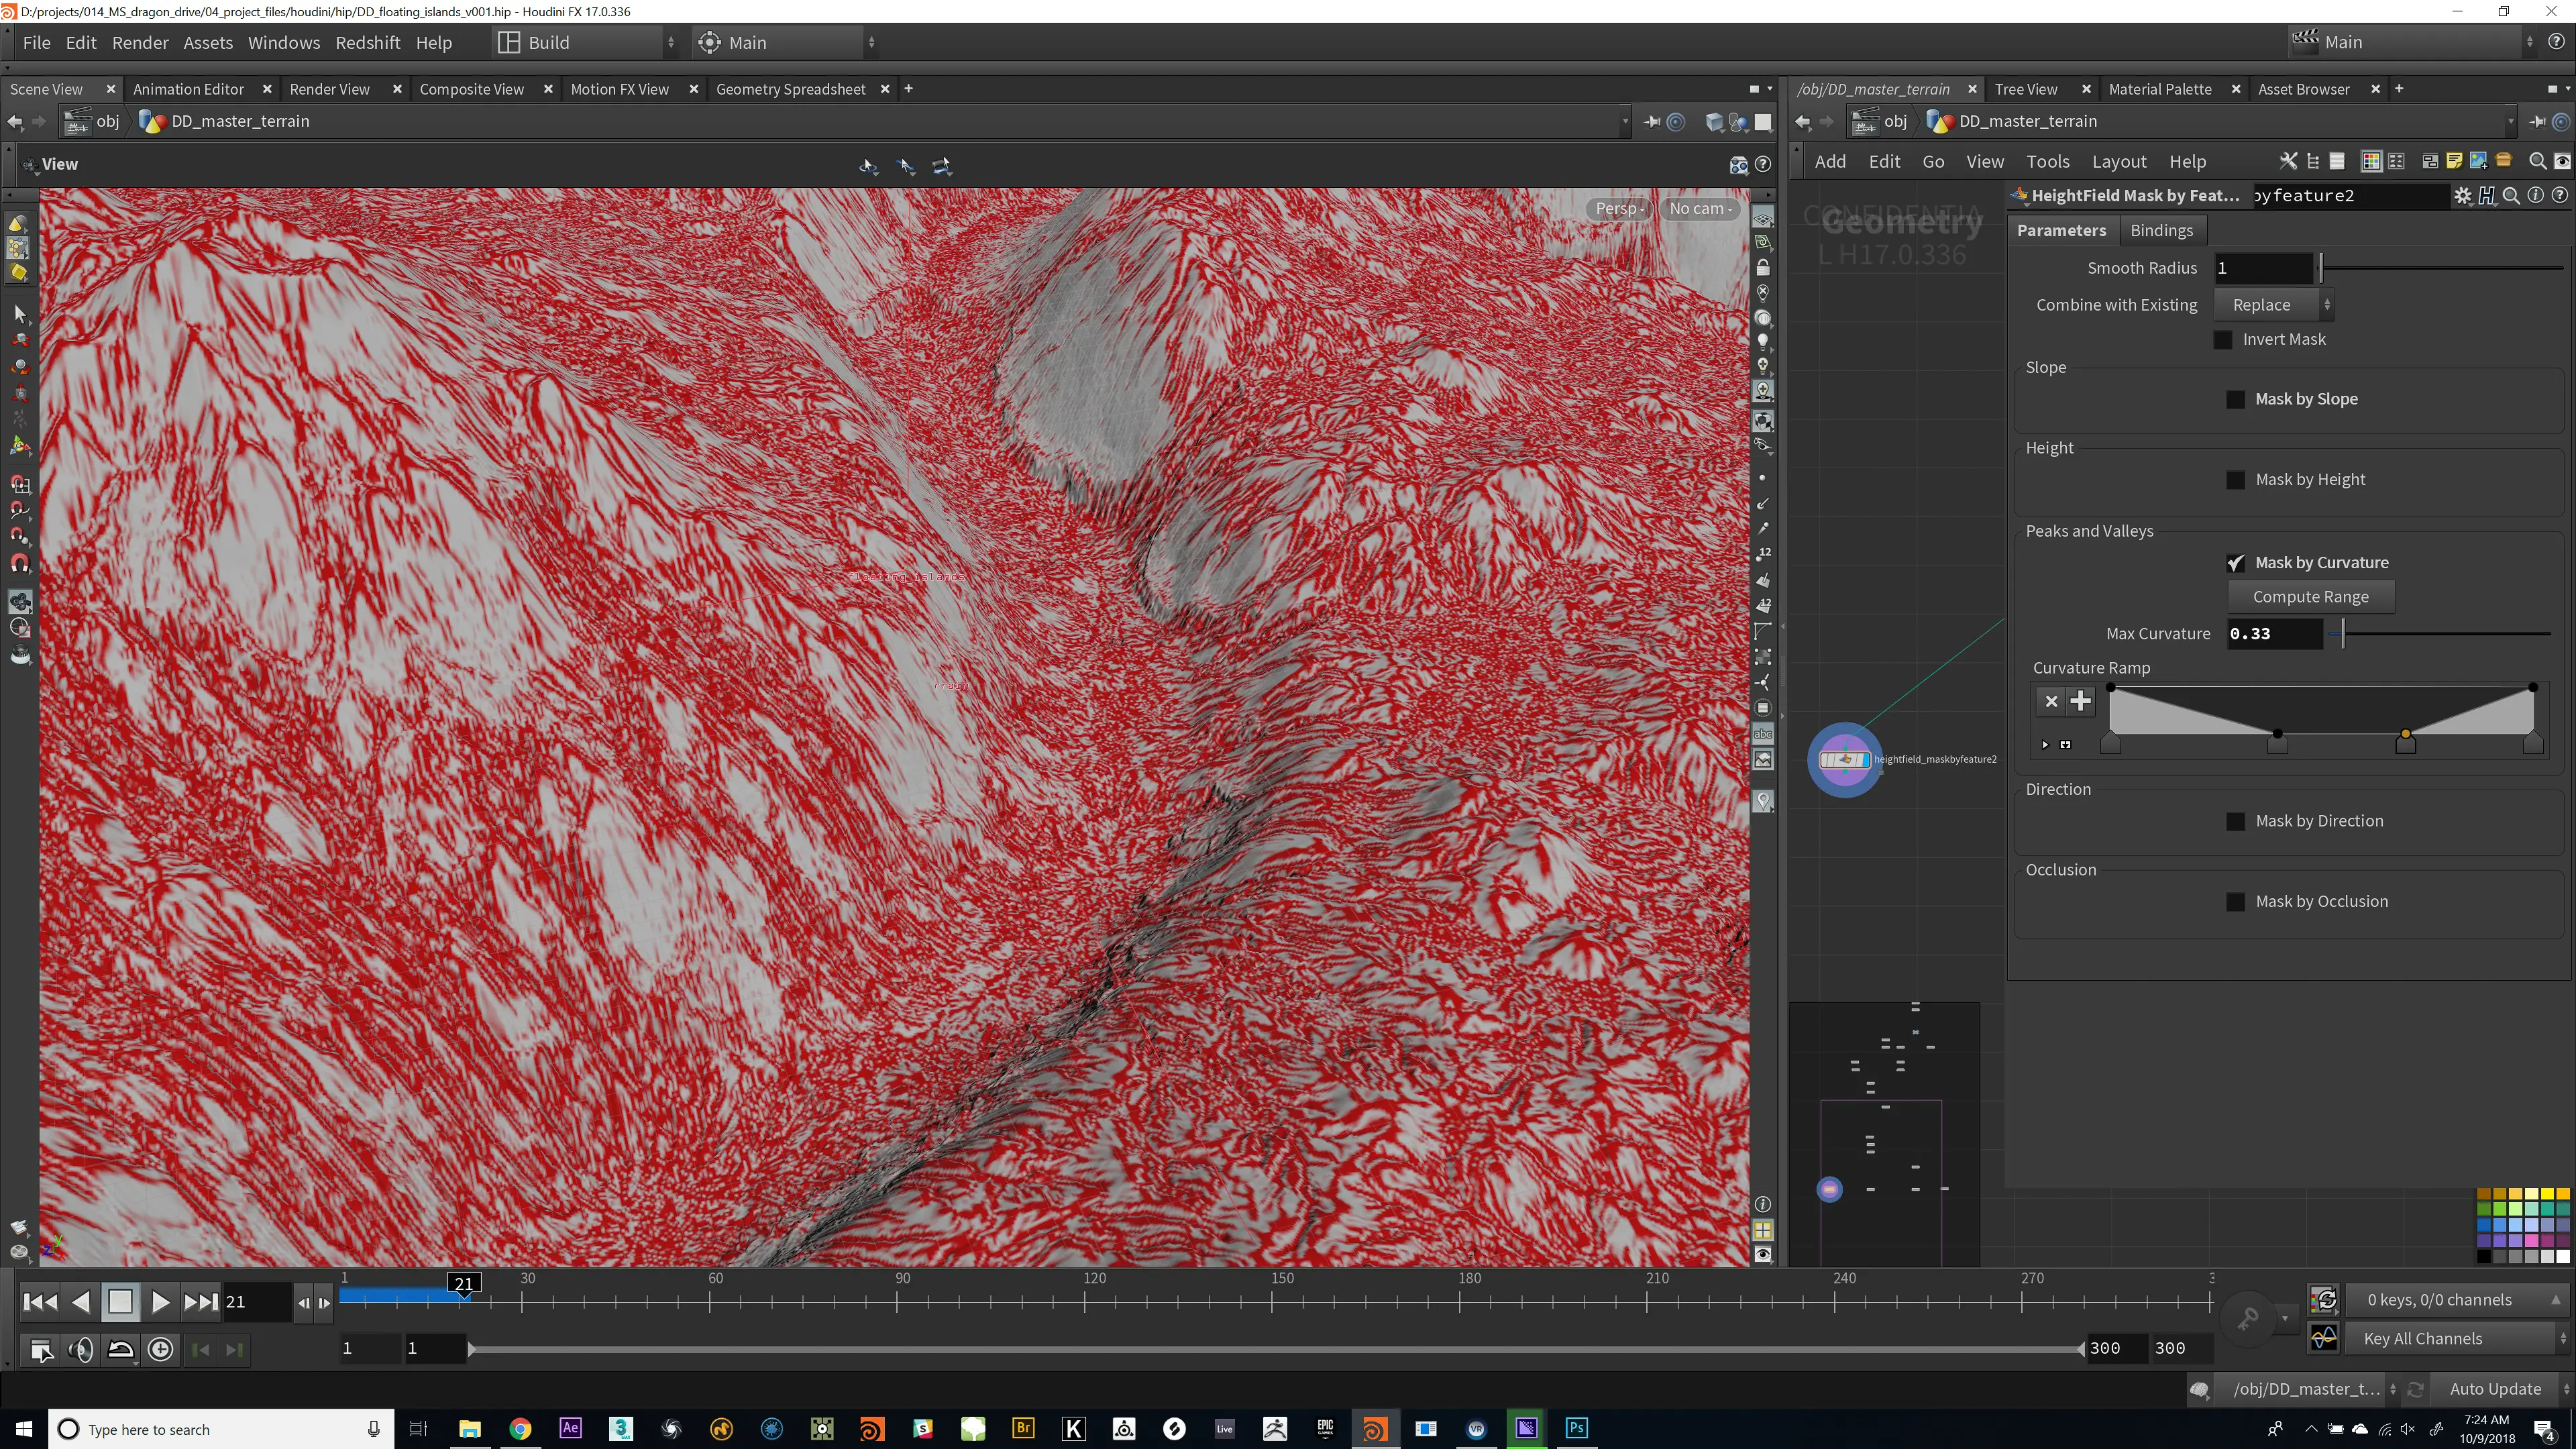This screenshot has height=1449, width=2576.
Task: Open Chrome from the taskbar
Action: (520, 1429)
